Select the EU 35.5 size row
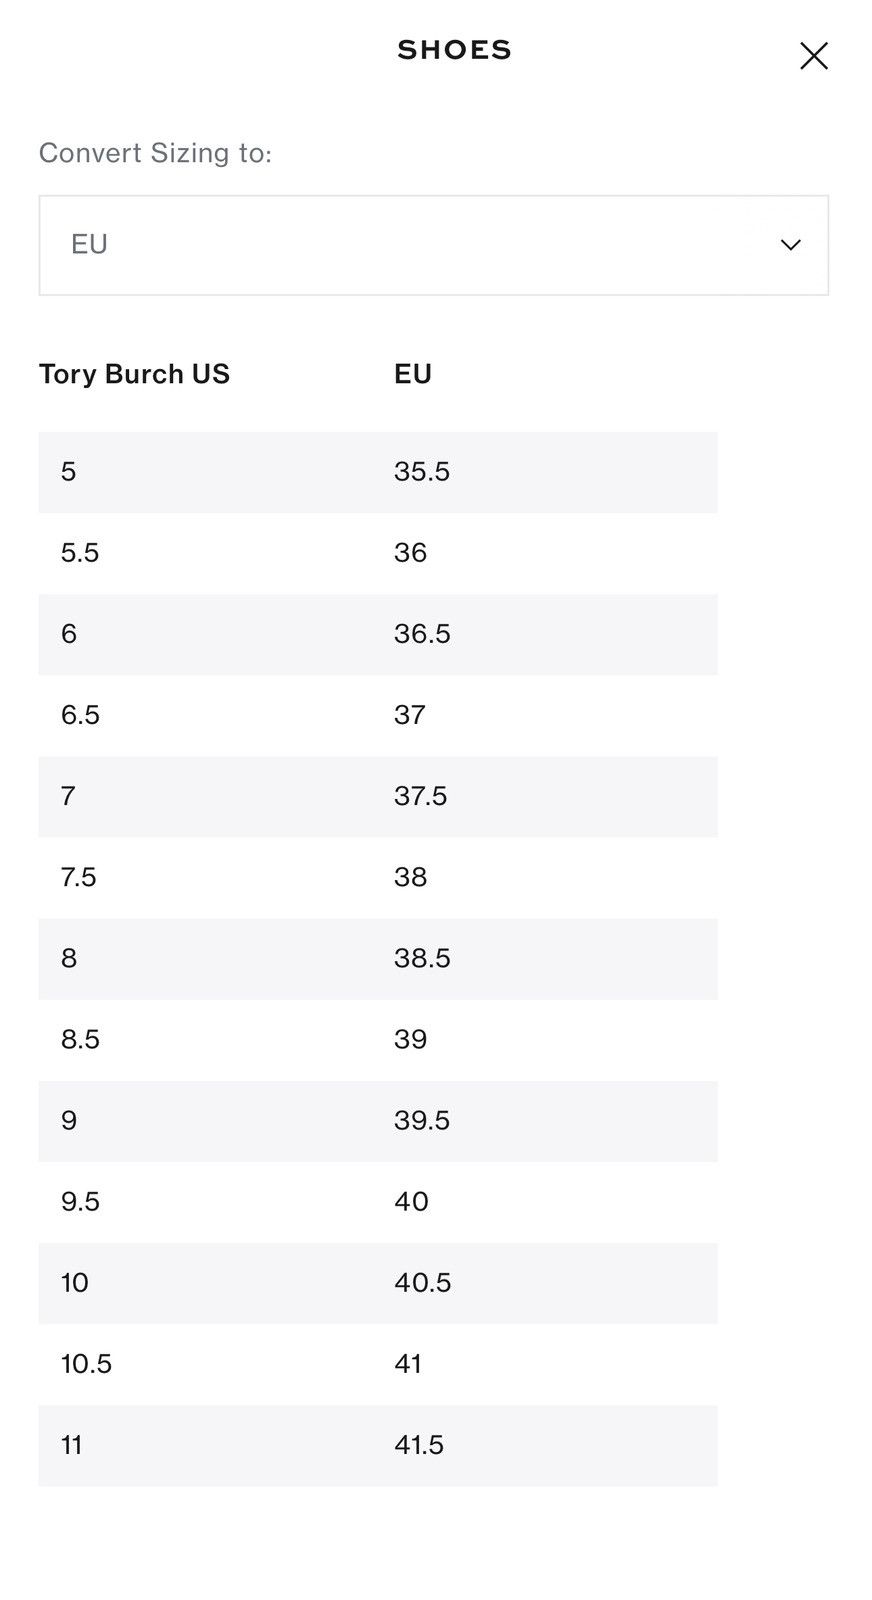872x1600 pixels. tap(378, 472)
